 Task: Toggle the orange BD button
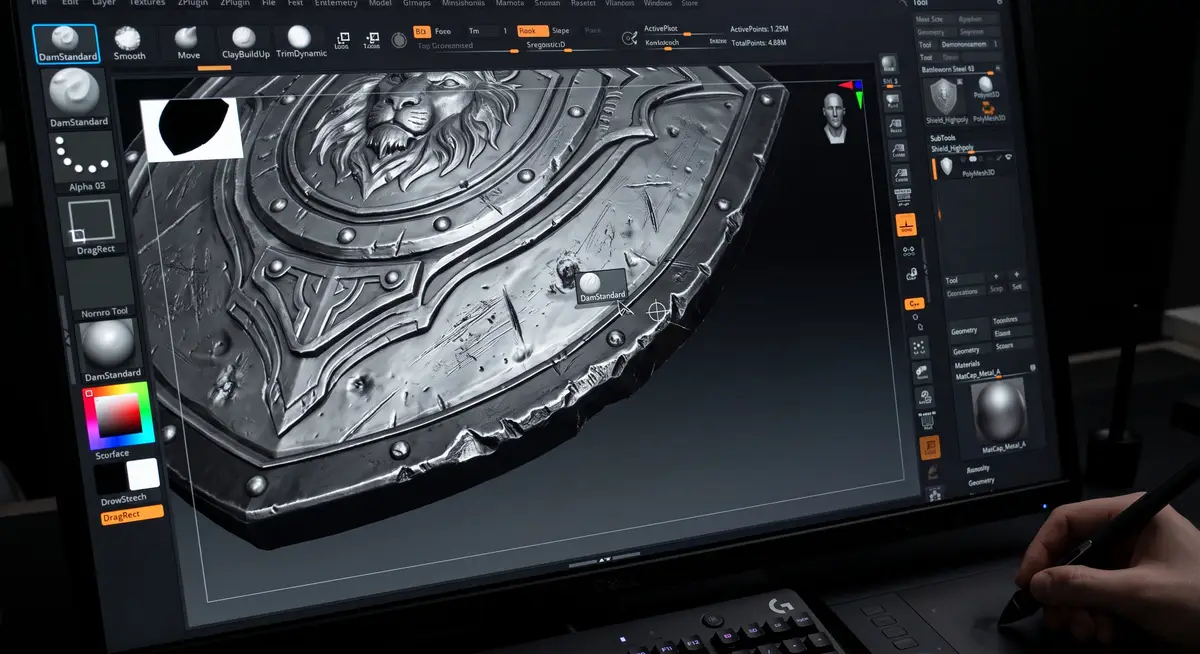[x=421, y=32]
